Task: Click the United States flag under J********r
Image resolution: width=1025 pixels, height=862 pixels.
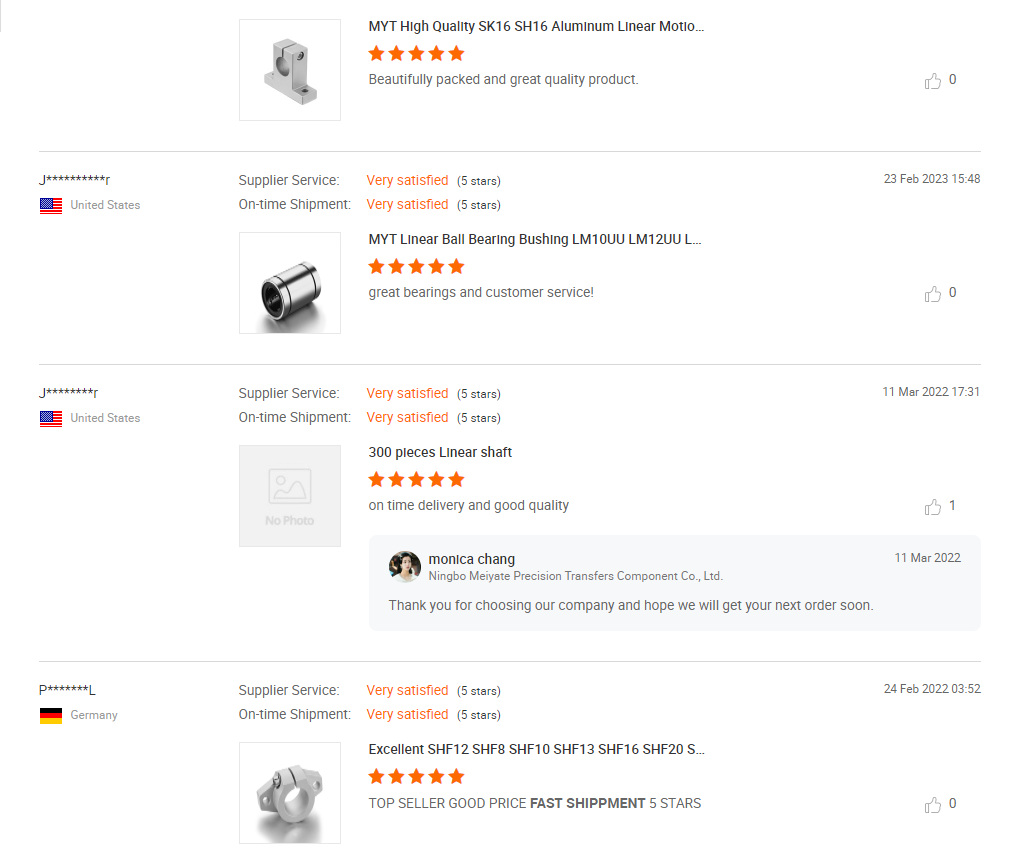Action: (x=51, y=419)
